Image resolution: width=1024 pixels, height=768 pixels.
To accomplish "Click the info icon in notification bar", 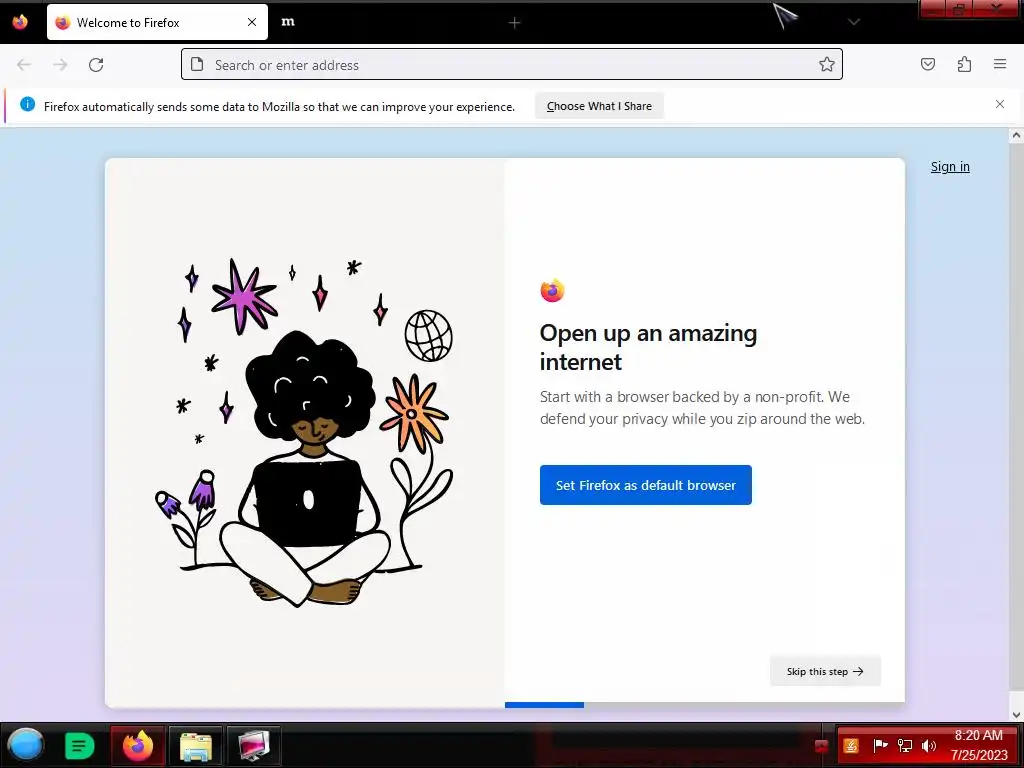I will [27, 104].
